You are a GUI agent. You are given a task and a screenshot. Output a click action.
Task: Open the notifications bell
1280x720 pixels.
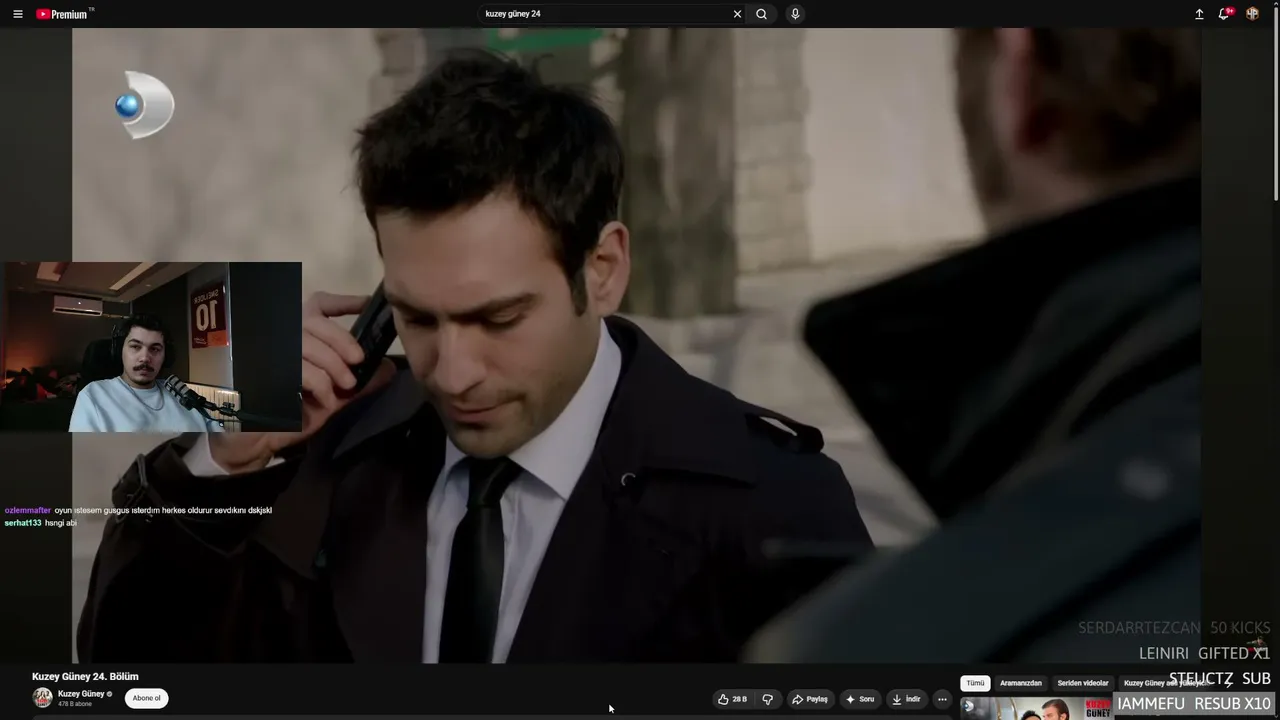[x=1224, y=14]
